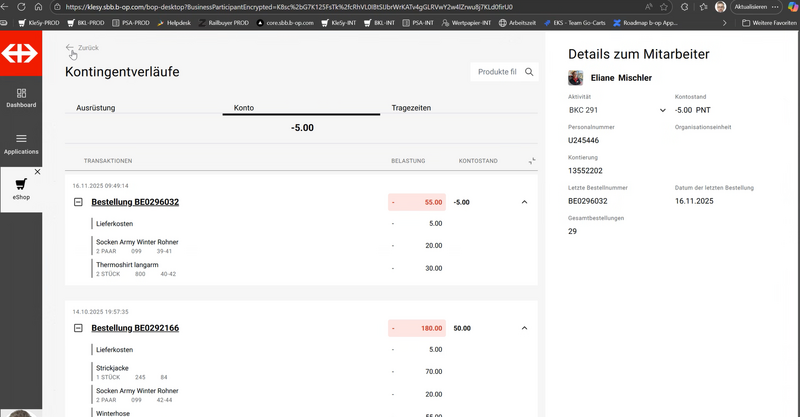Click the collapse-all arrows icon in table header

point(532,160)
